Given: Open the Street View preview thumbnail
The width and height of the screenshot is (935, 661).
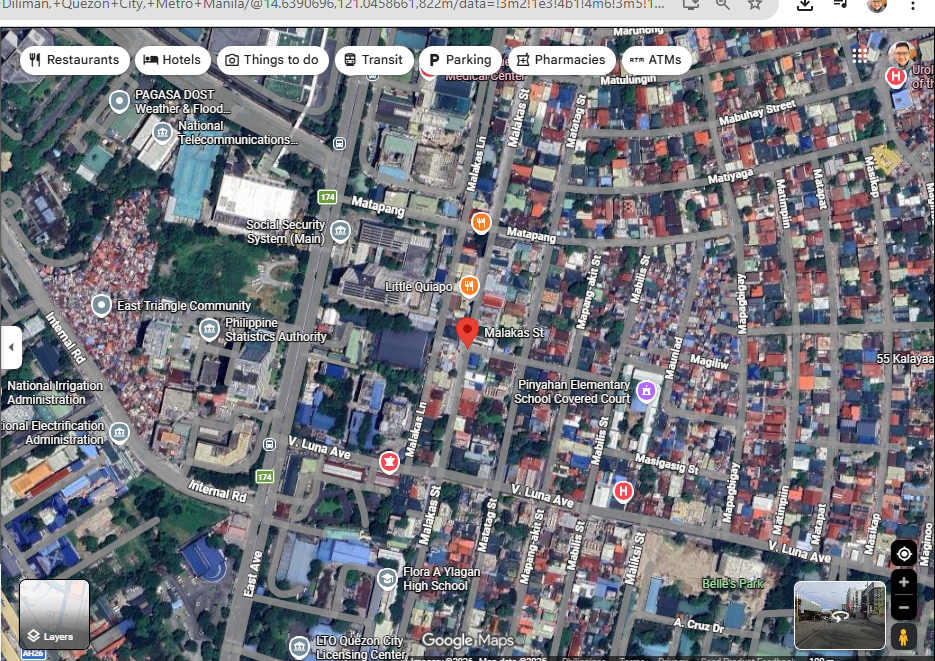Looking at the screenshot, I should 839,616.
